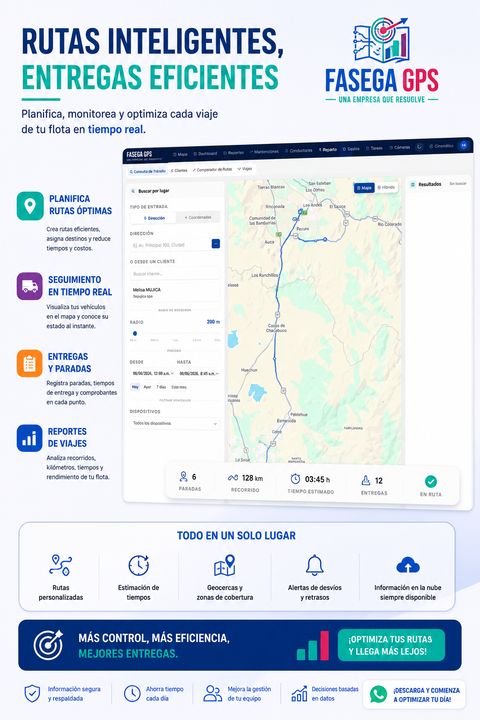Click the shield Información segura icon
Viewport: 480px width, 720px height.
(32, 693)
